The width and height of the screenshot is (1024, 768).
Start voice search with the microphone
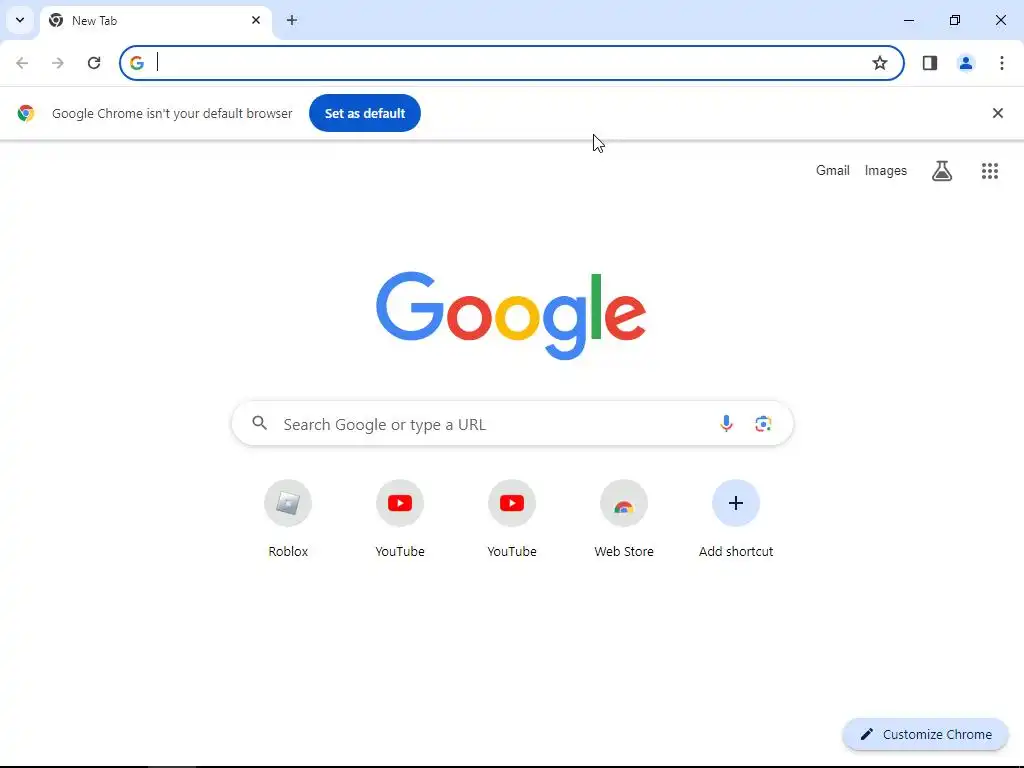tap(726, 424)
